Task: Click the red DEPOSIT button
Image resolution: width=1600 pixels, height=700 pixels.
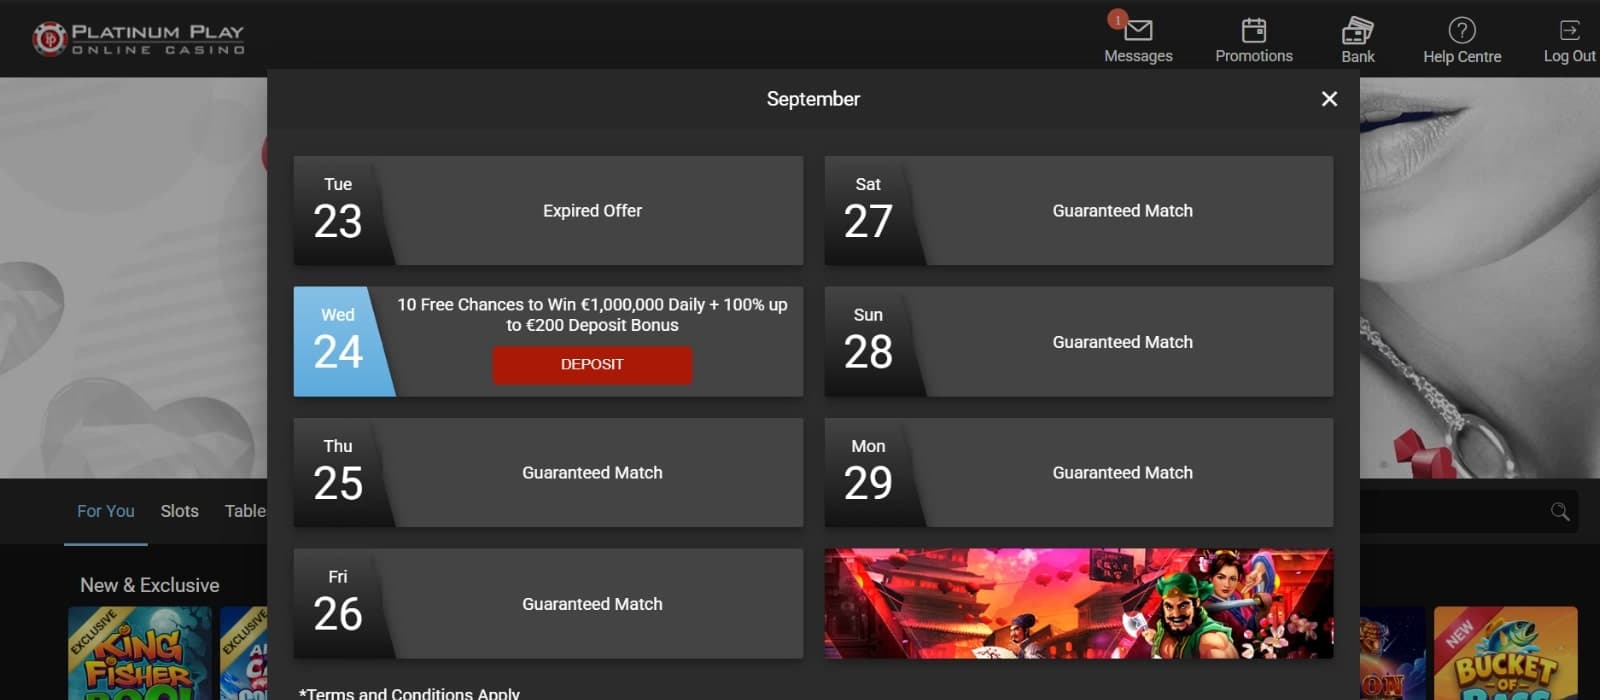Action: (592, 364)
